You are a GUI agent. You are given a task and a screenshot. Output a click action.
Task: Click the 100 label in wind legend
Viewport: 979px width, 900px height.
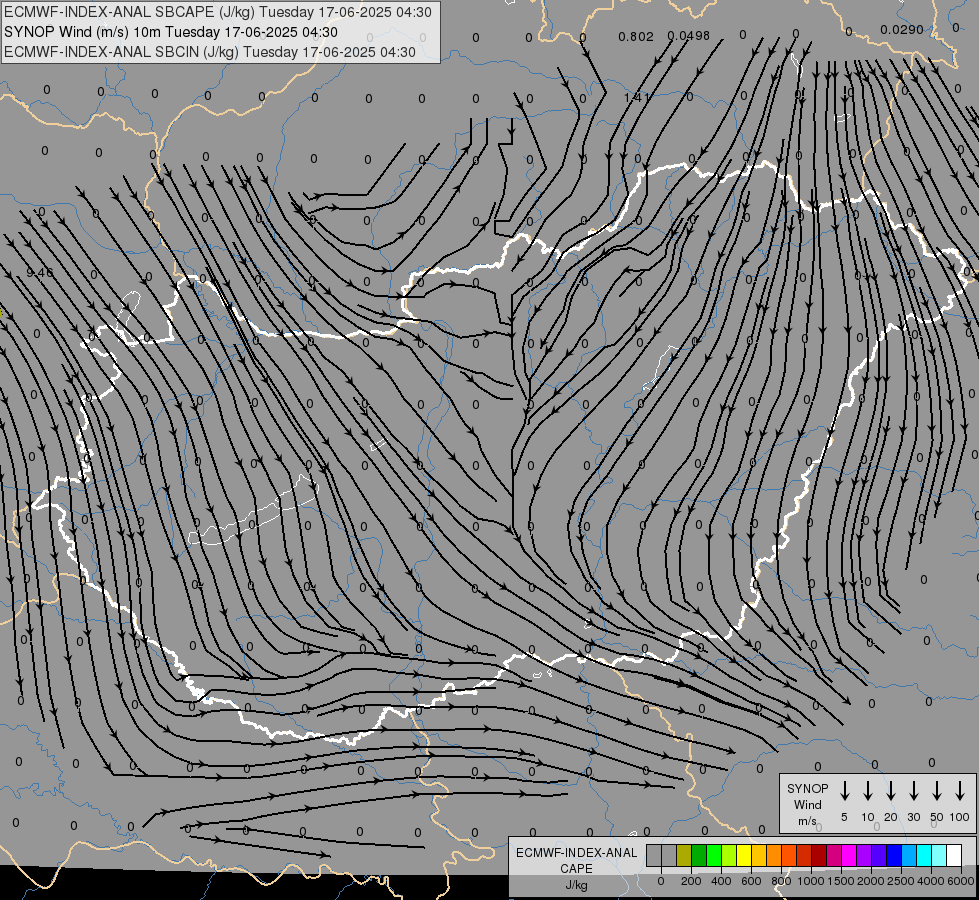960,817
